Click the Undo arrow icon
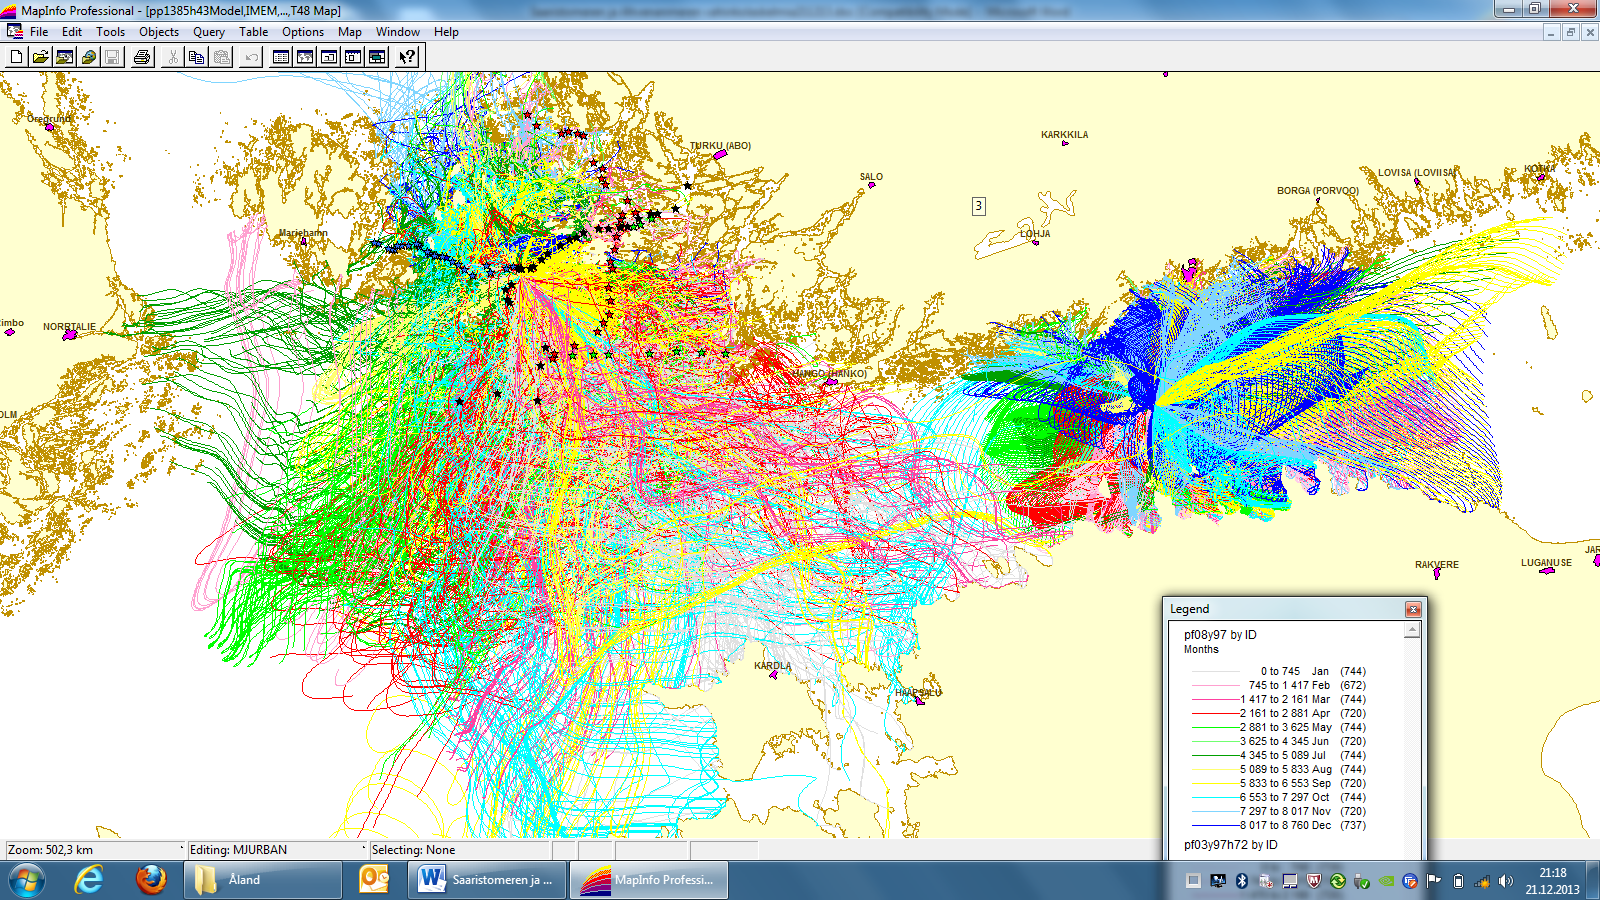 tap(251, 57)
